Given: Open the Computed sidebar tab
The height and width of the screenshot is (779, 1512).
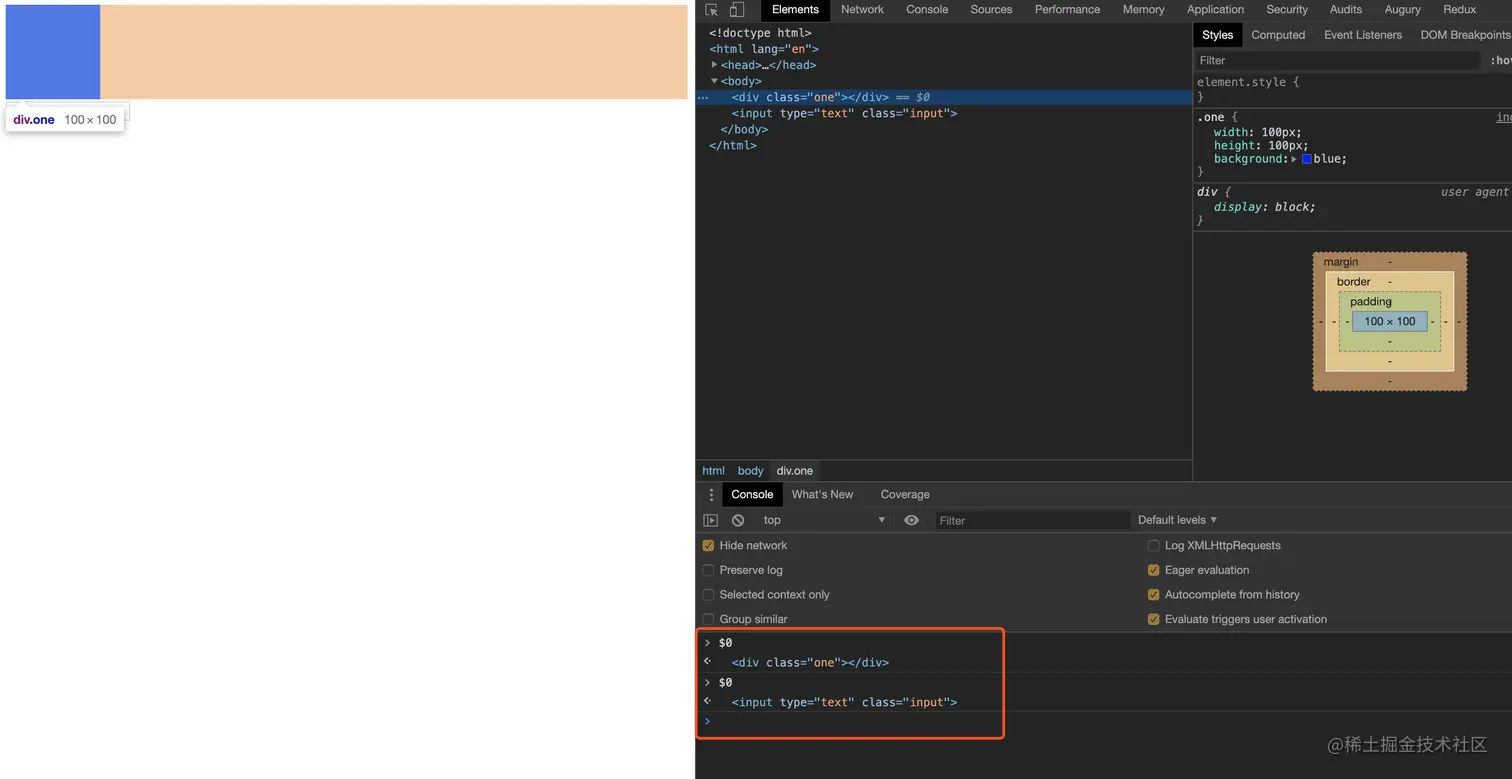Looking at the screenshot, I should tap(1278, 35).
